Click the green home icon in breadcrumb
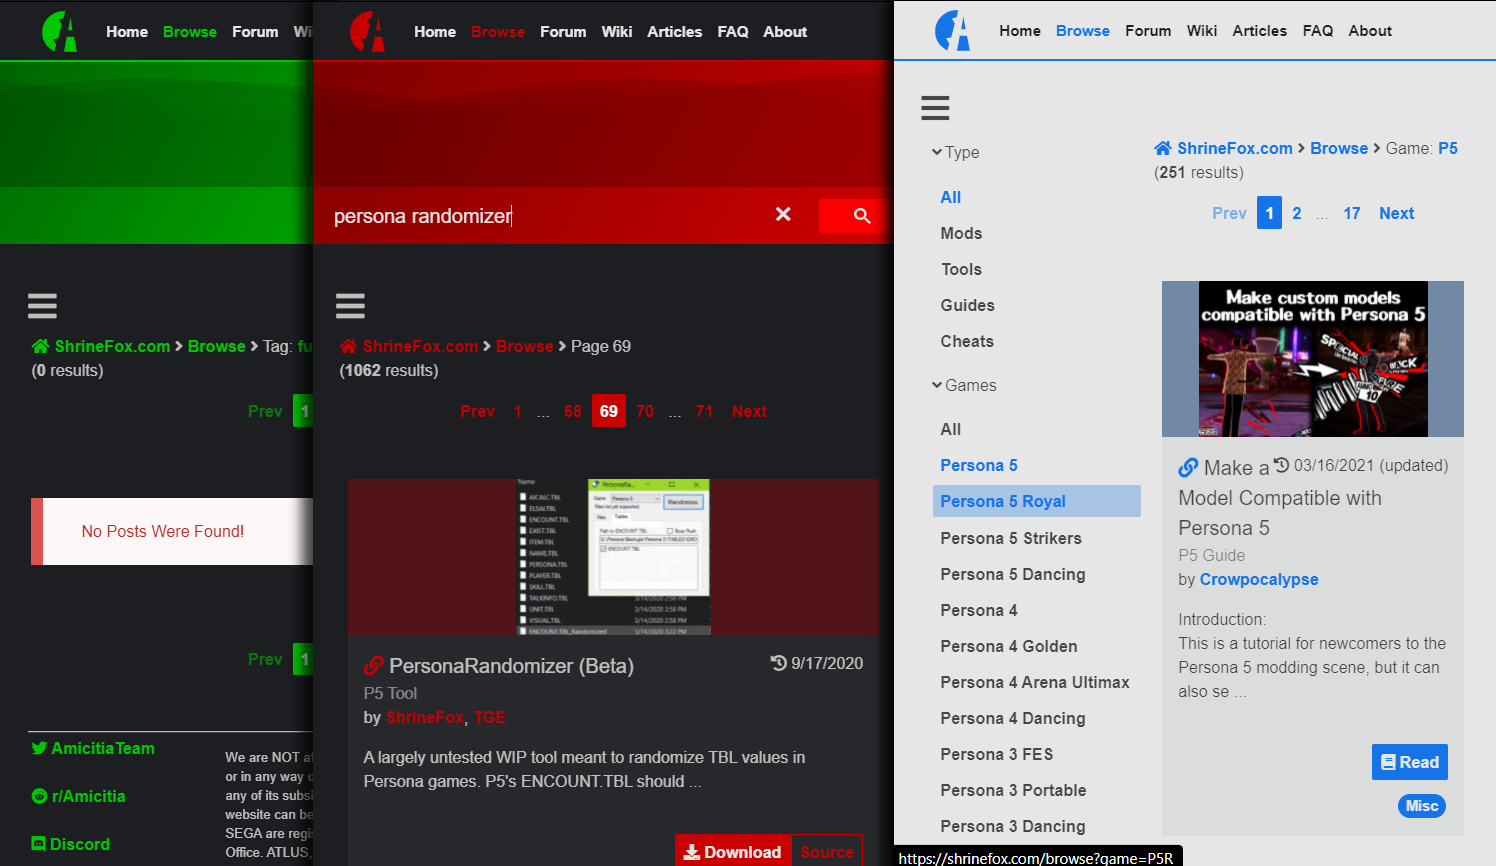The height and width of the screenshot is (866, 1496). 40,346
